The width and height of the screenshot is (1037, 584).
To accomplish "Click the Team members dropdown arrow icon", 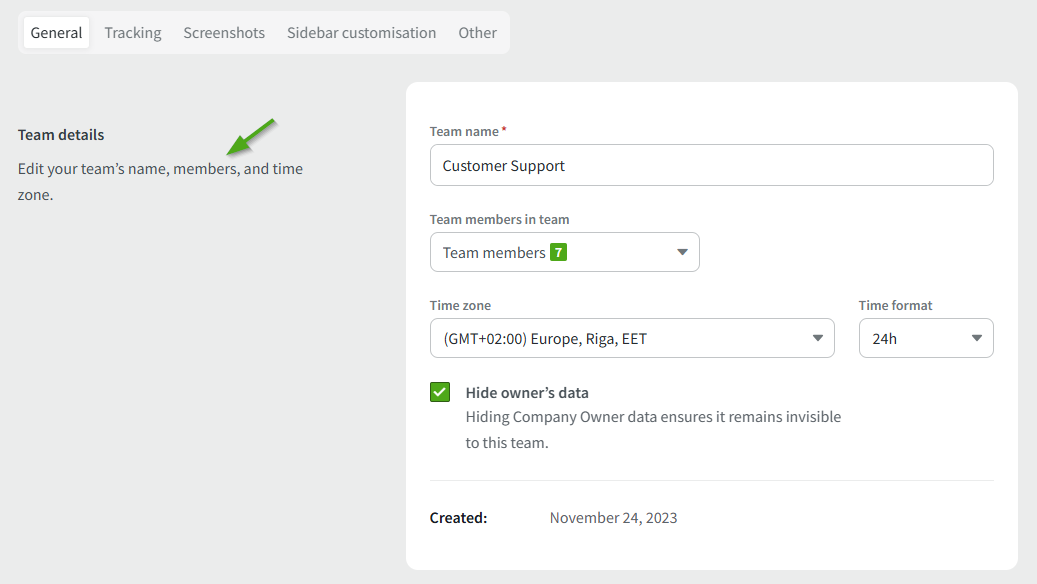I will tap(682, 253).
